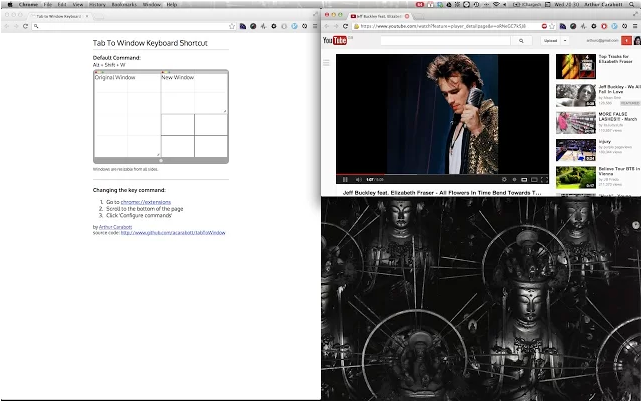The height and width of the screenshot is (401, 641).
Task: Pause the YouTube video
Action: tap(345, 179)
